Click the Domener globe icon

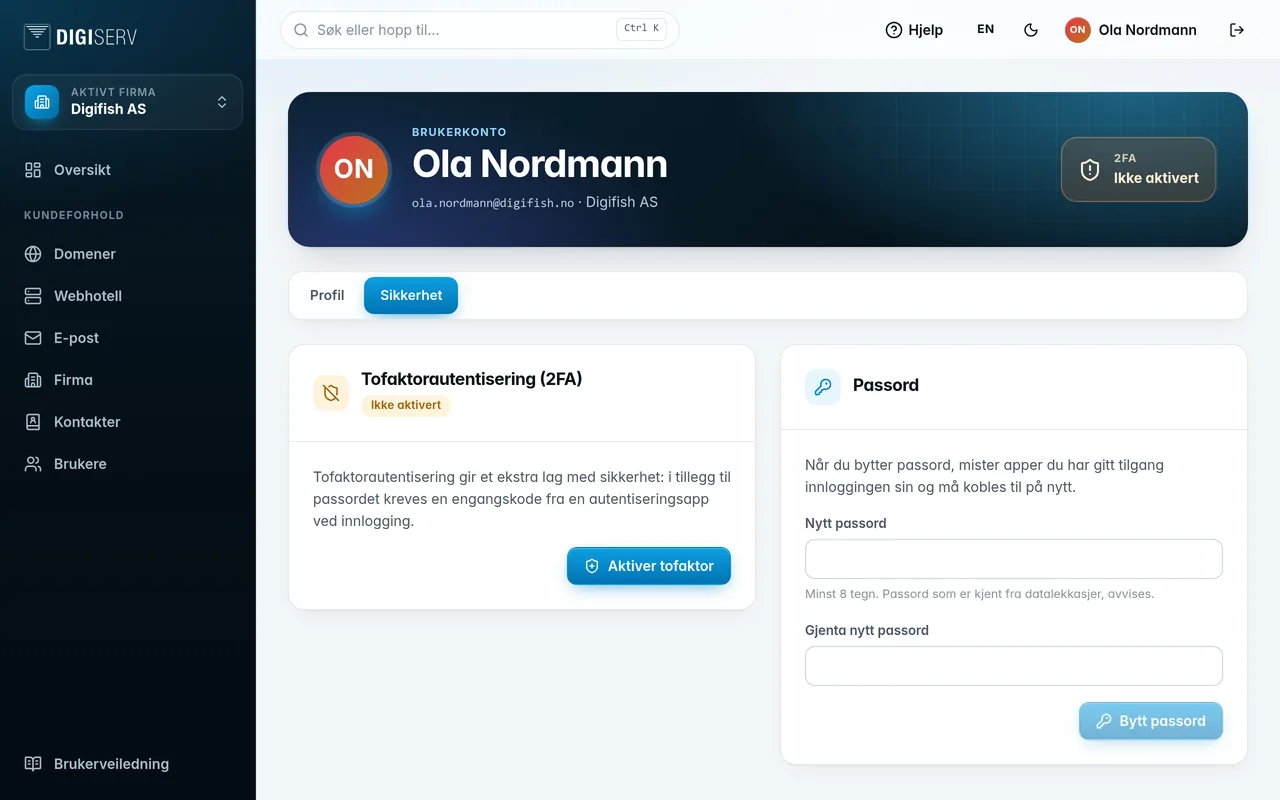33,254
